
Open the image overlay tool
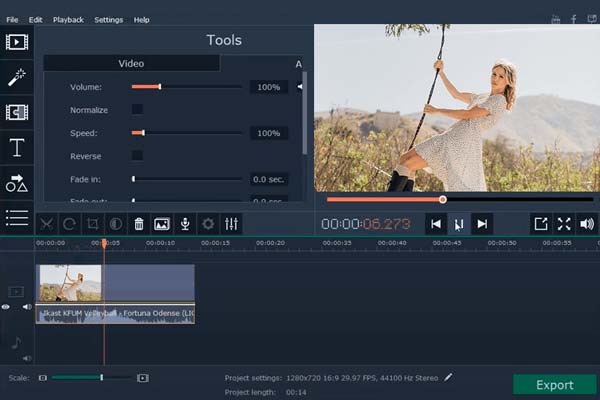click(162, 224)
